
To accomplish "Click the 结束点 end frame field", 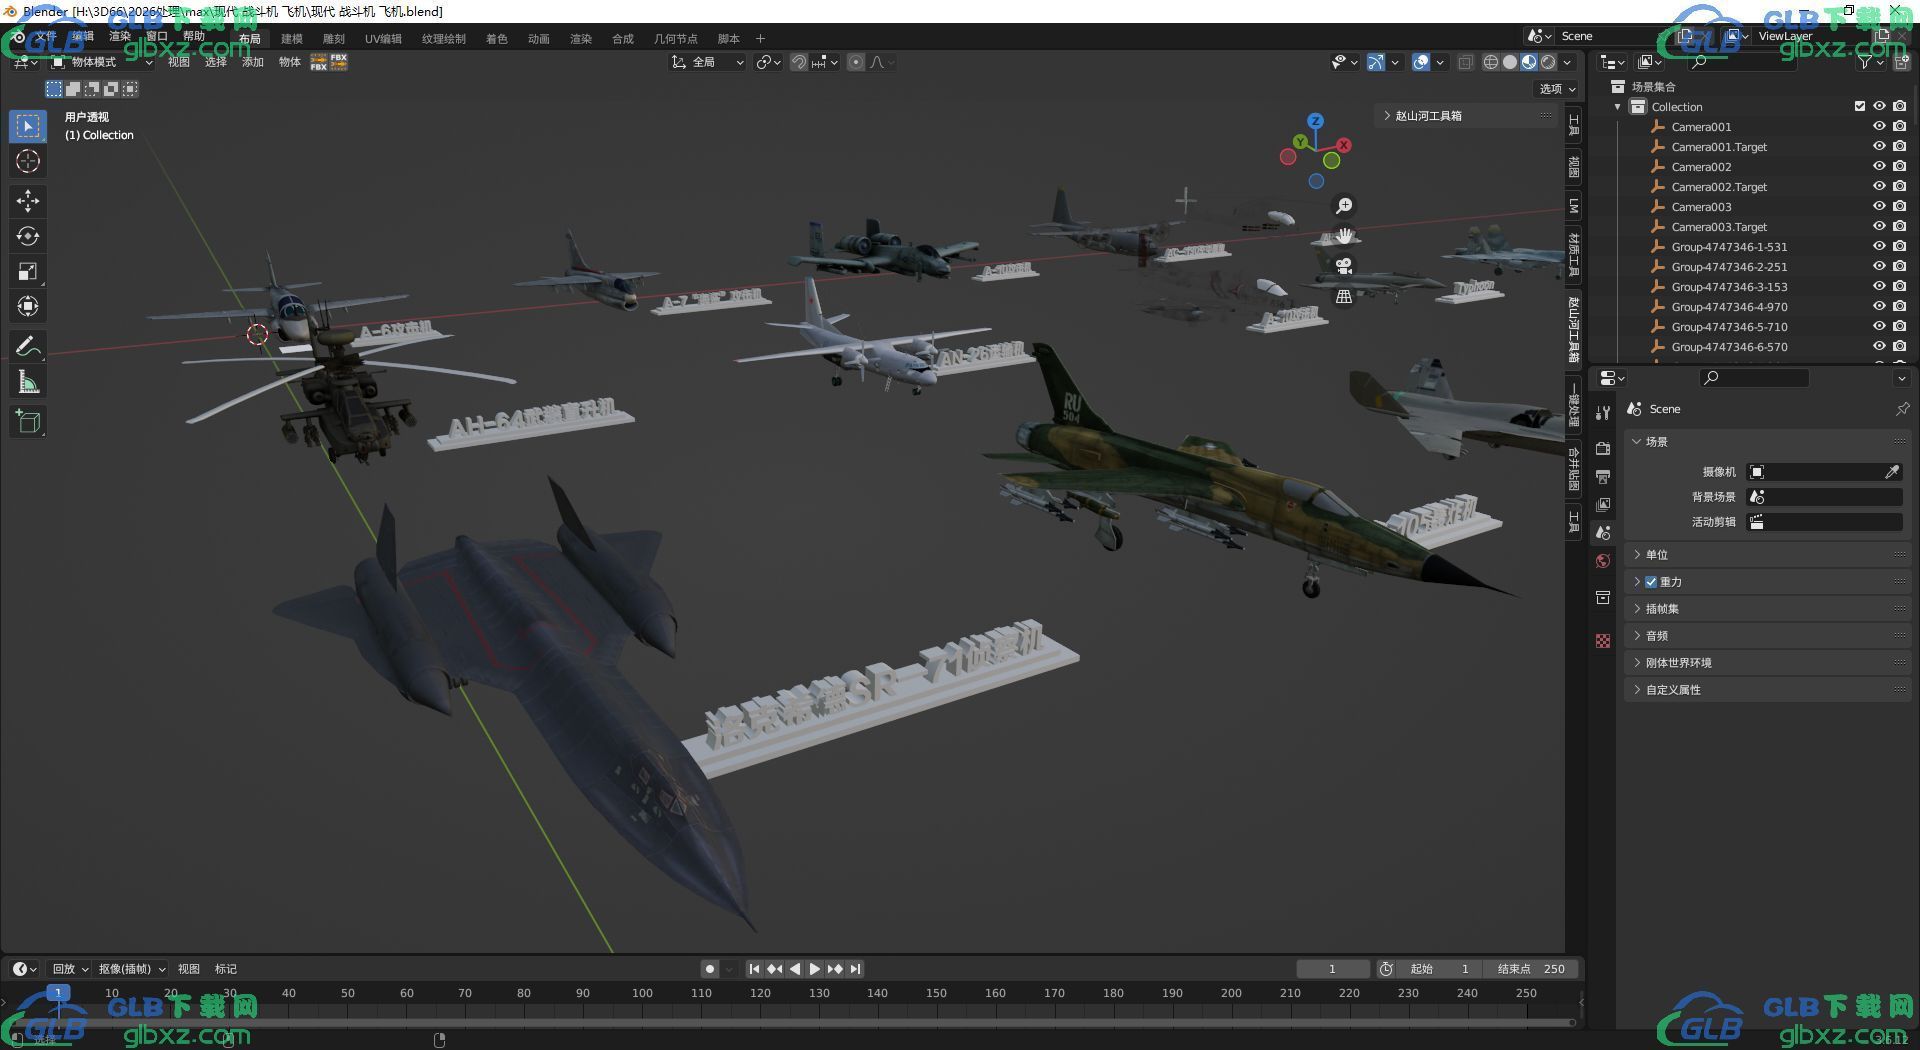I will (1531, 969).
